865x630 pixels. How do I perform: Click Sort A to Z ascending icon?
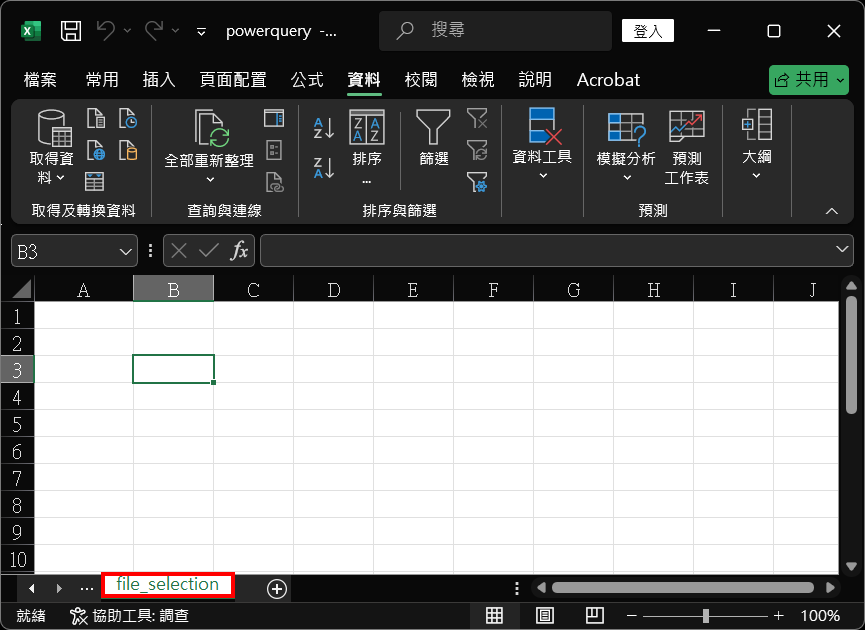coord(324,127)
